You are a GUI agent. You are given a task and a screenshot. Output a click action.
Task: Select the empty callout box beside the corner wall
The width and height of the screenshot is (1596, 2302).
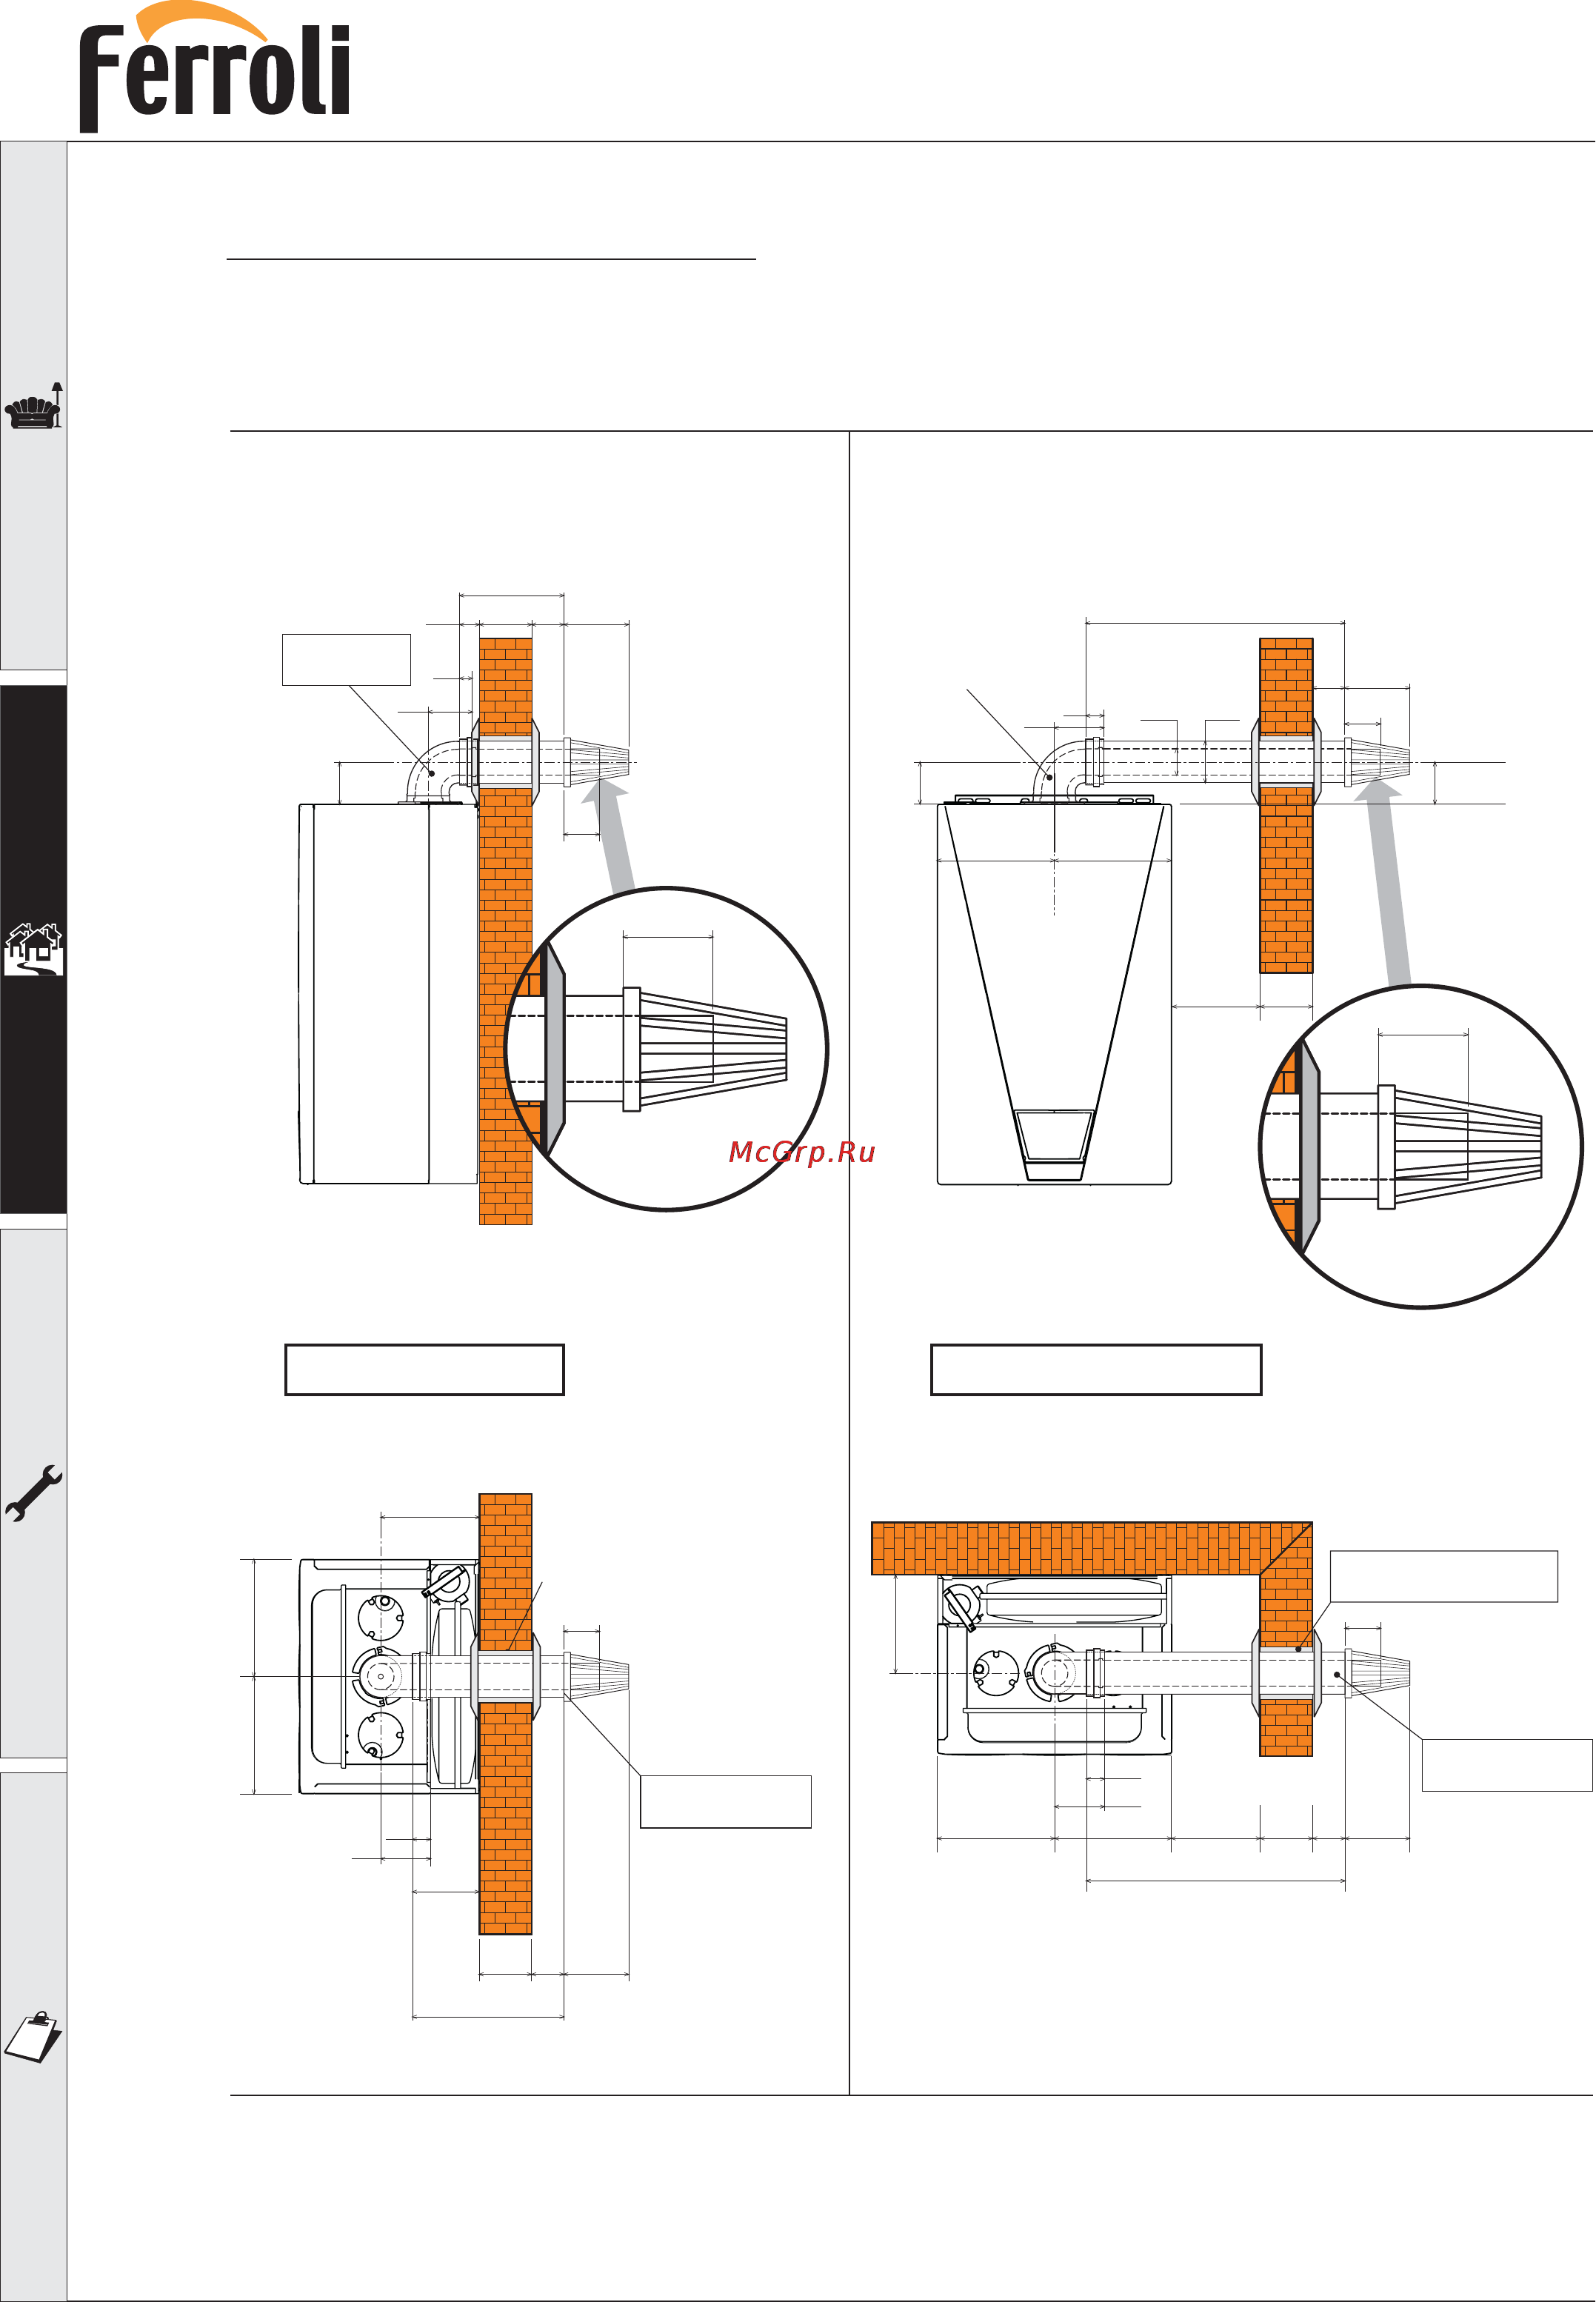tap(1443, 1577)
